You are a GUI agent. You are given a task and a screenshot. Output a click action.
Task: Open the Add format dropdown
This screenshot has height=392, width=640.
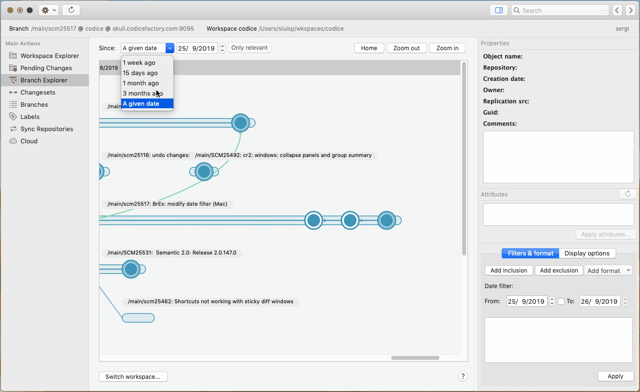click(x=609, y=270)
